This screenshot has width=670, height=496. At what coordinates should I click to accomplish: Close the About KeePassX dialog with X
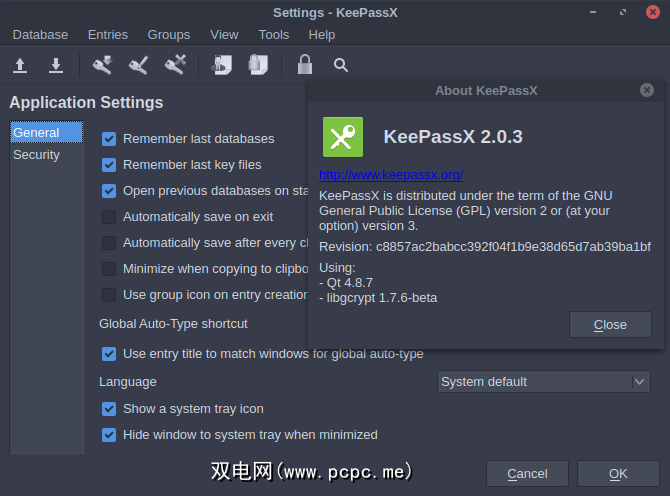pyautogui.click(x=646, y=90)
